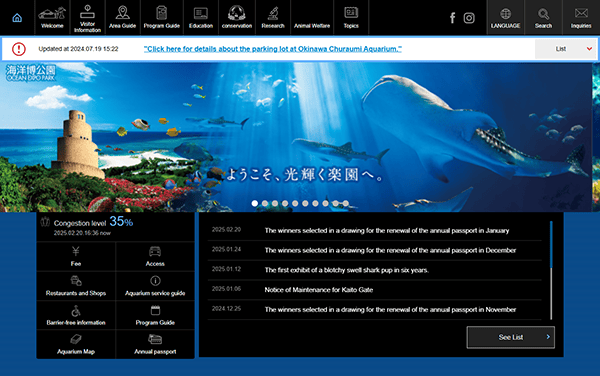This screenshot has height=376, width=600.
Task: Visit the Instagram page icon
Action: (x=469, y=18)
